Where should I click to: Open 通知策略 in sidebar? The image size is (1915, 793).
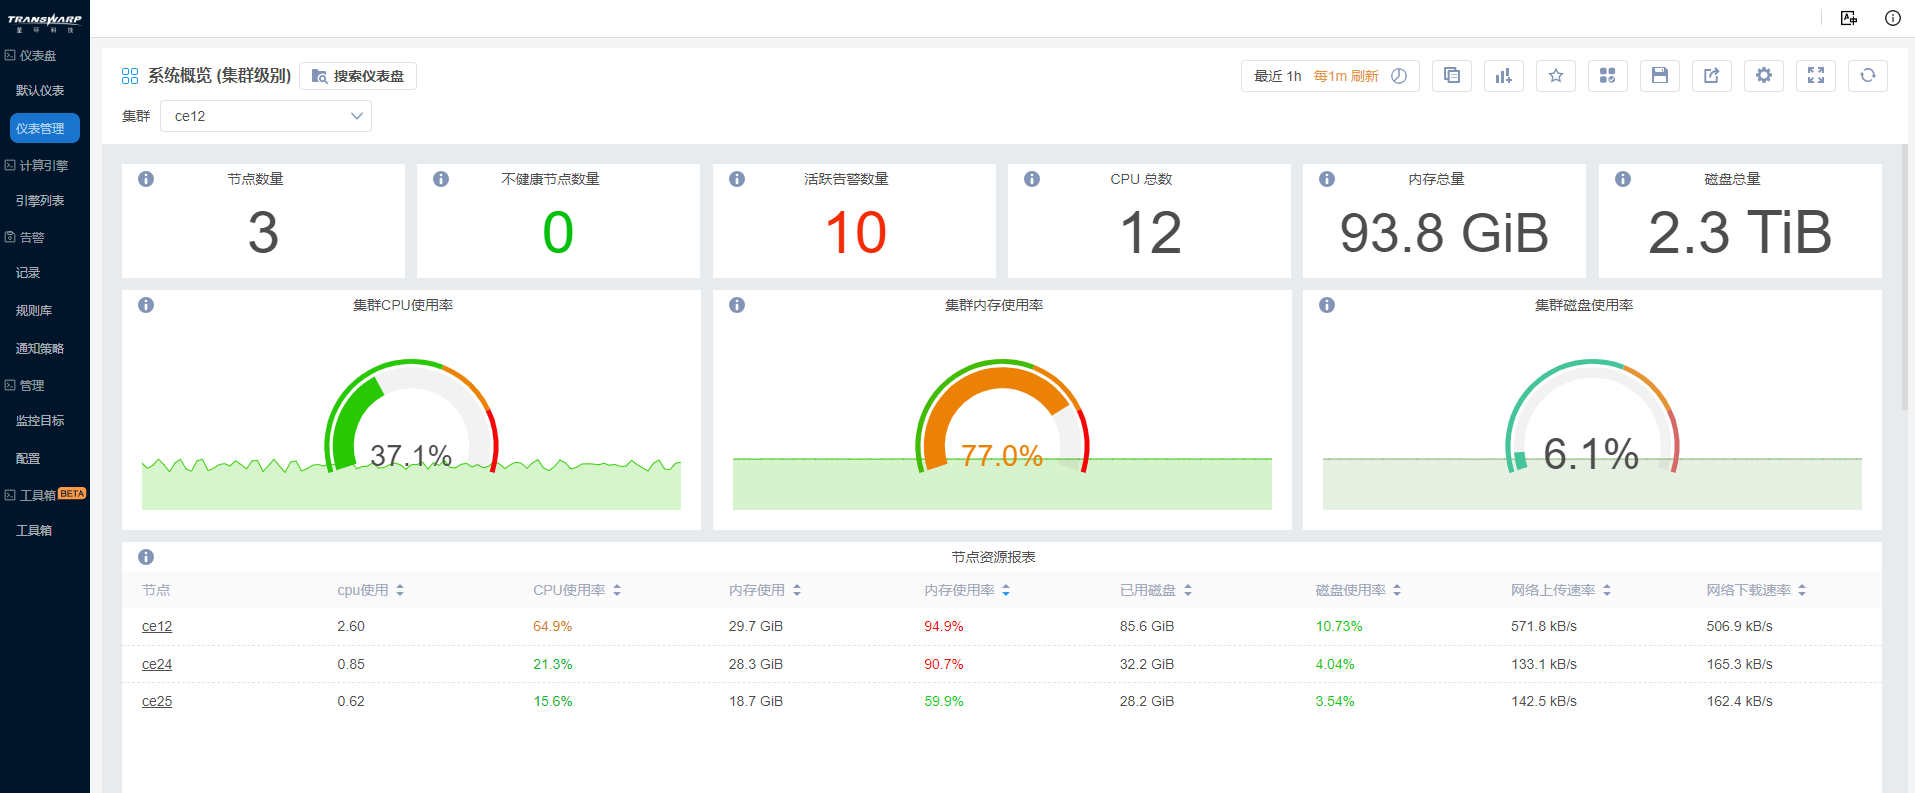pos(40,349)
